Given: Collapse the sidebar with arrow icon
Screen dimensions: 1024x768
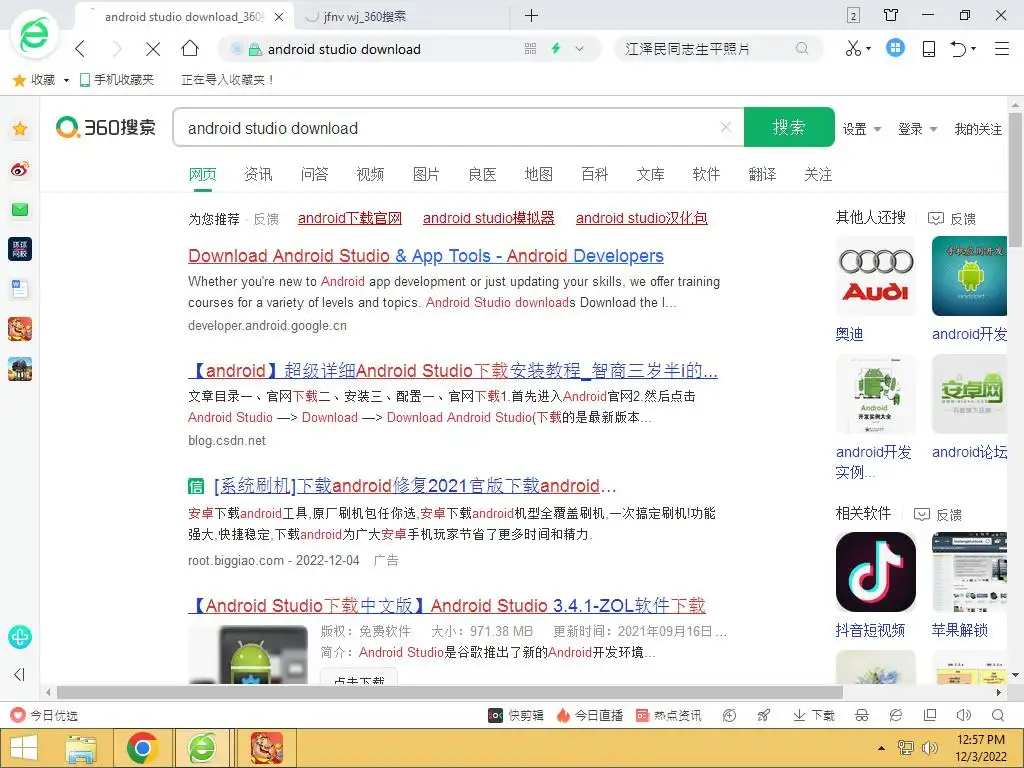Looking at the screenshot, I should pos(19,675).
